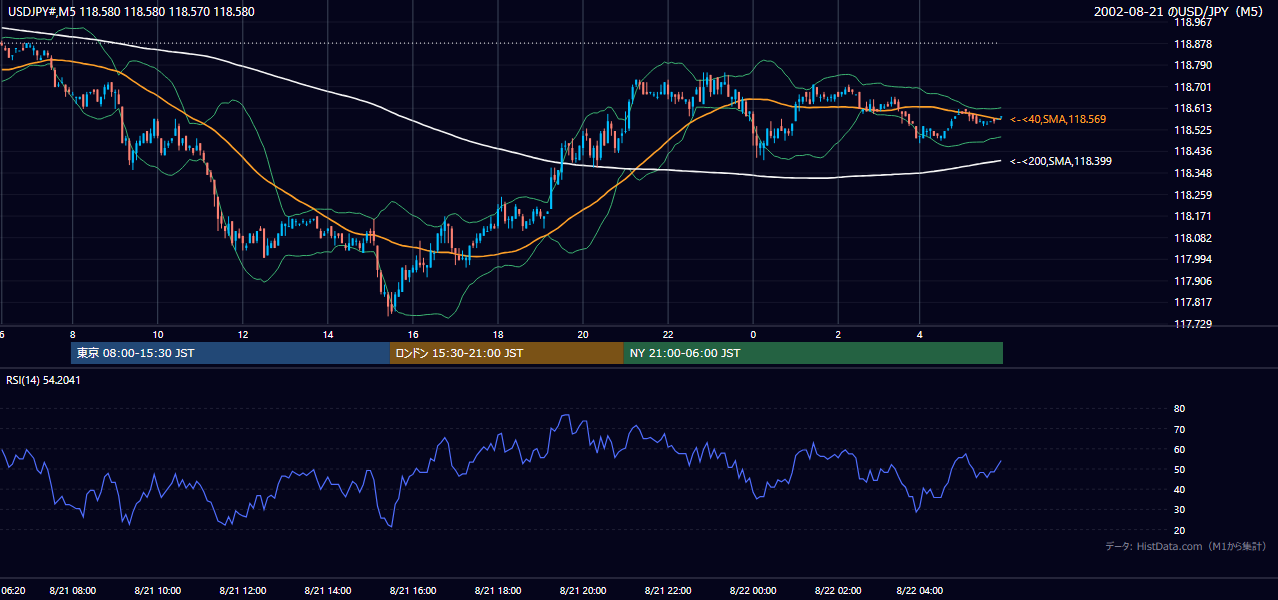Click price axis value 118.436
1278x600 pixels.
pos(1192,152)
